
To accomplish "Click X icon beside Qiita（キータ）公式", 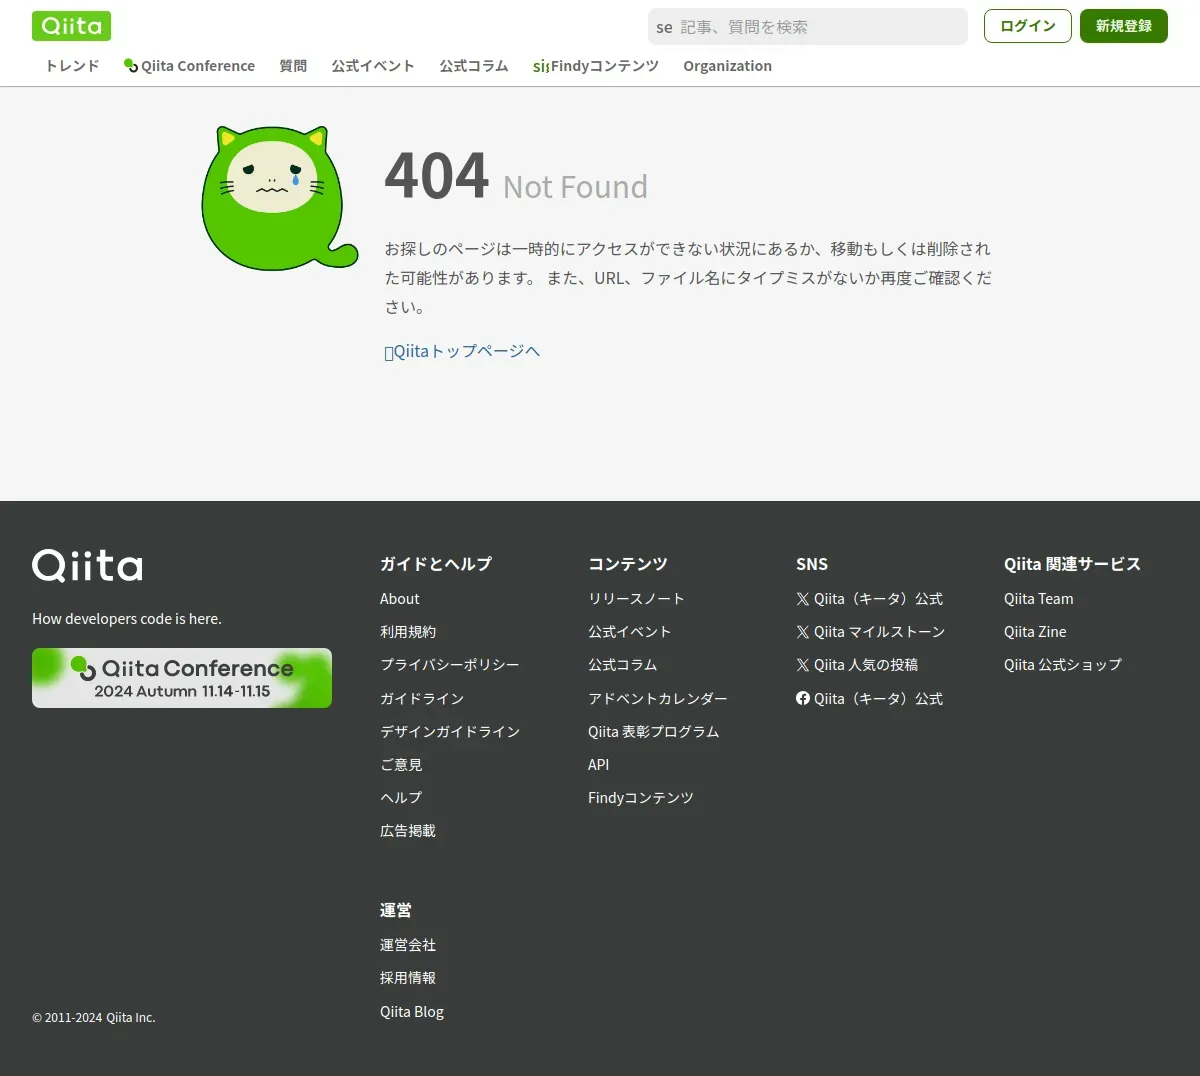I will point(803,599).
